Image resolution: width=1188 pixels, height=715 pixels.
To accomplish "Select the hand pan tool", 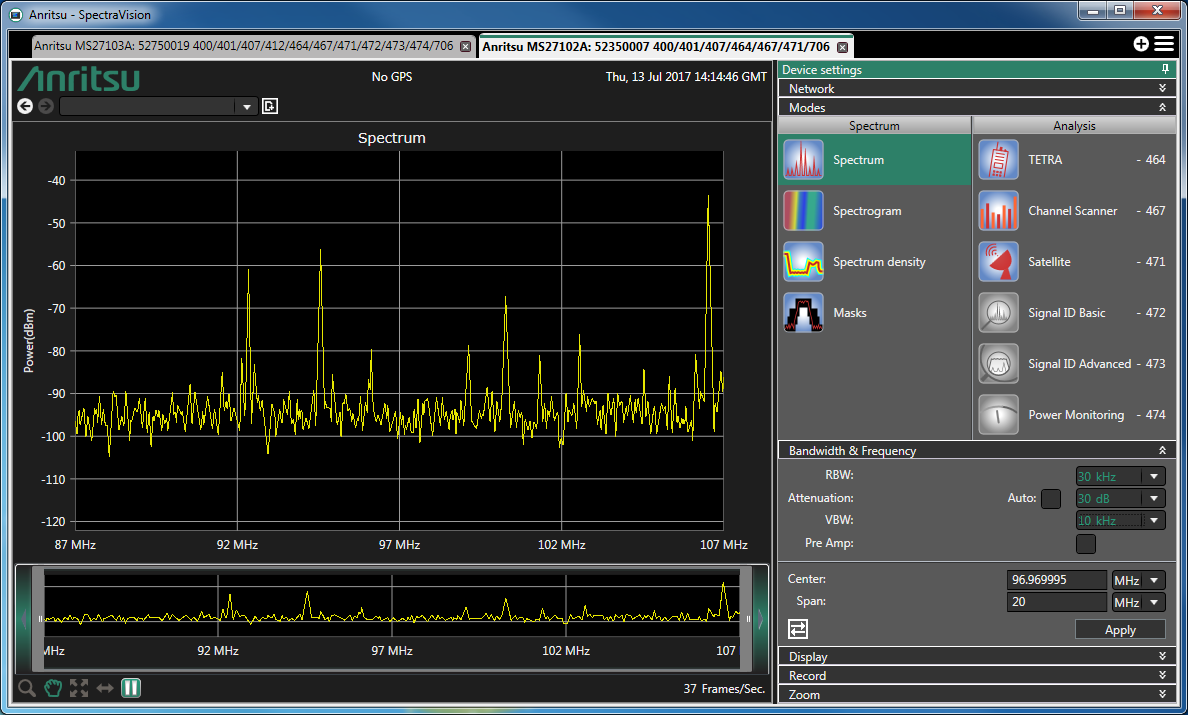I will [53, 687].
